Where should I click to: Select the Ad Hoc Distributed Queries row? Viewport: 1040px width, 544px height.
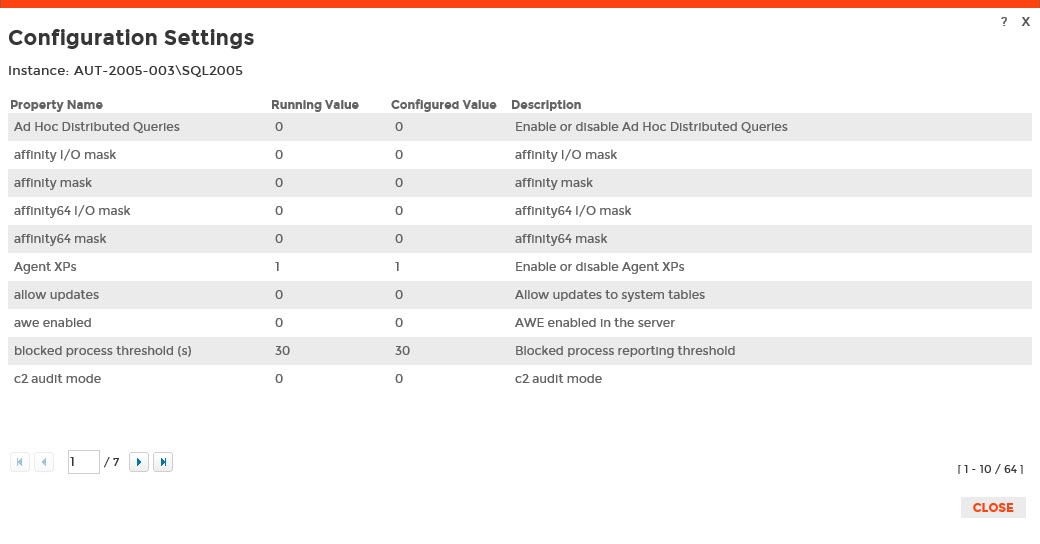97,127
